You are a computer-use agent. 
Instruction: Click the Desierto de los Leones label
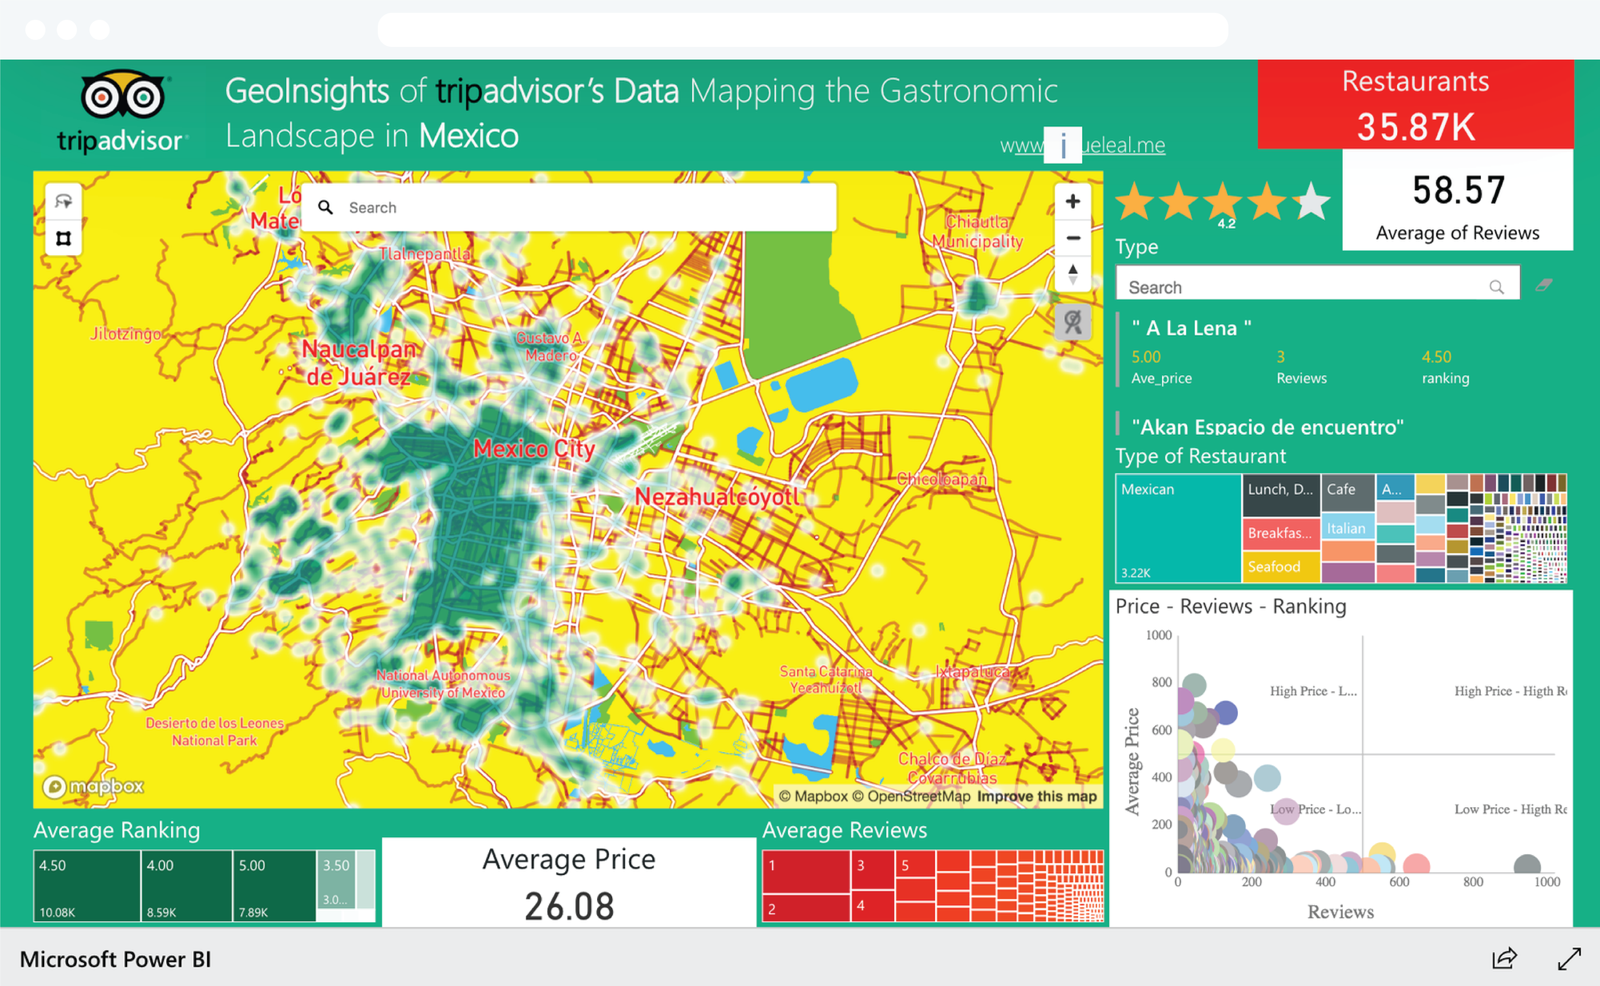click(214, 732)
